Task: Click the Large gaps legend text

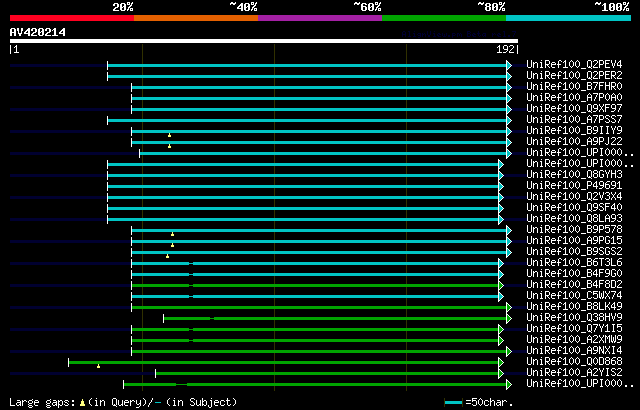Action: point(123,403)
